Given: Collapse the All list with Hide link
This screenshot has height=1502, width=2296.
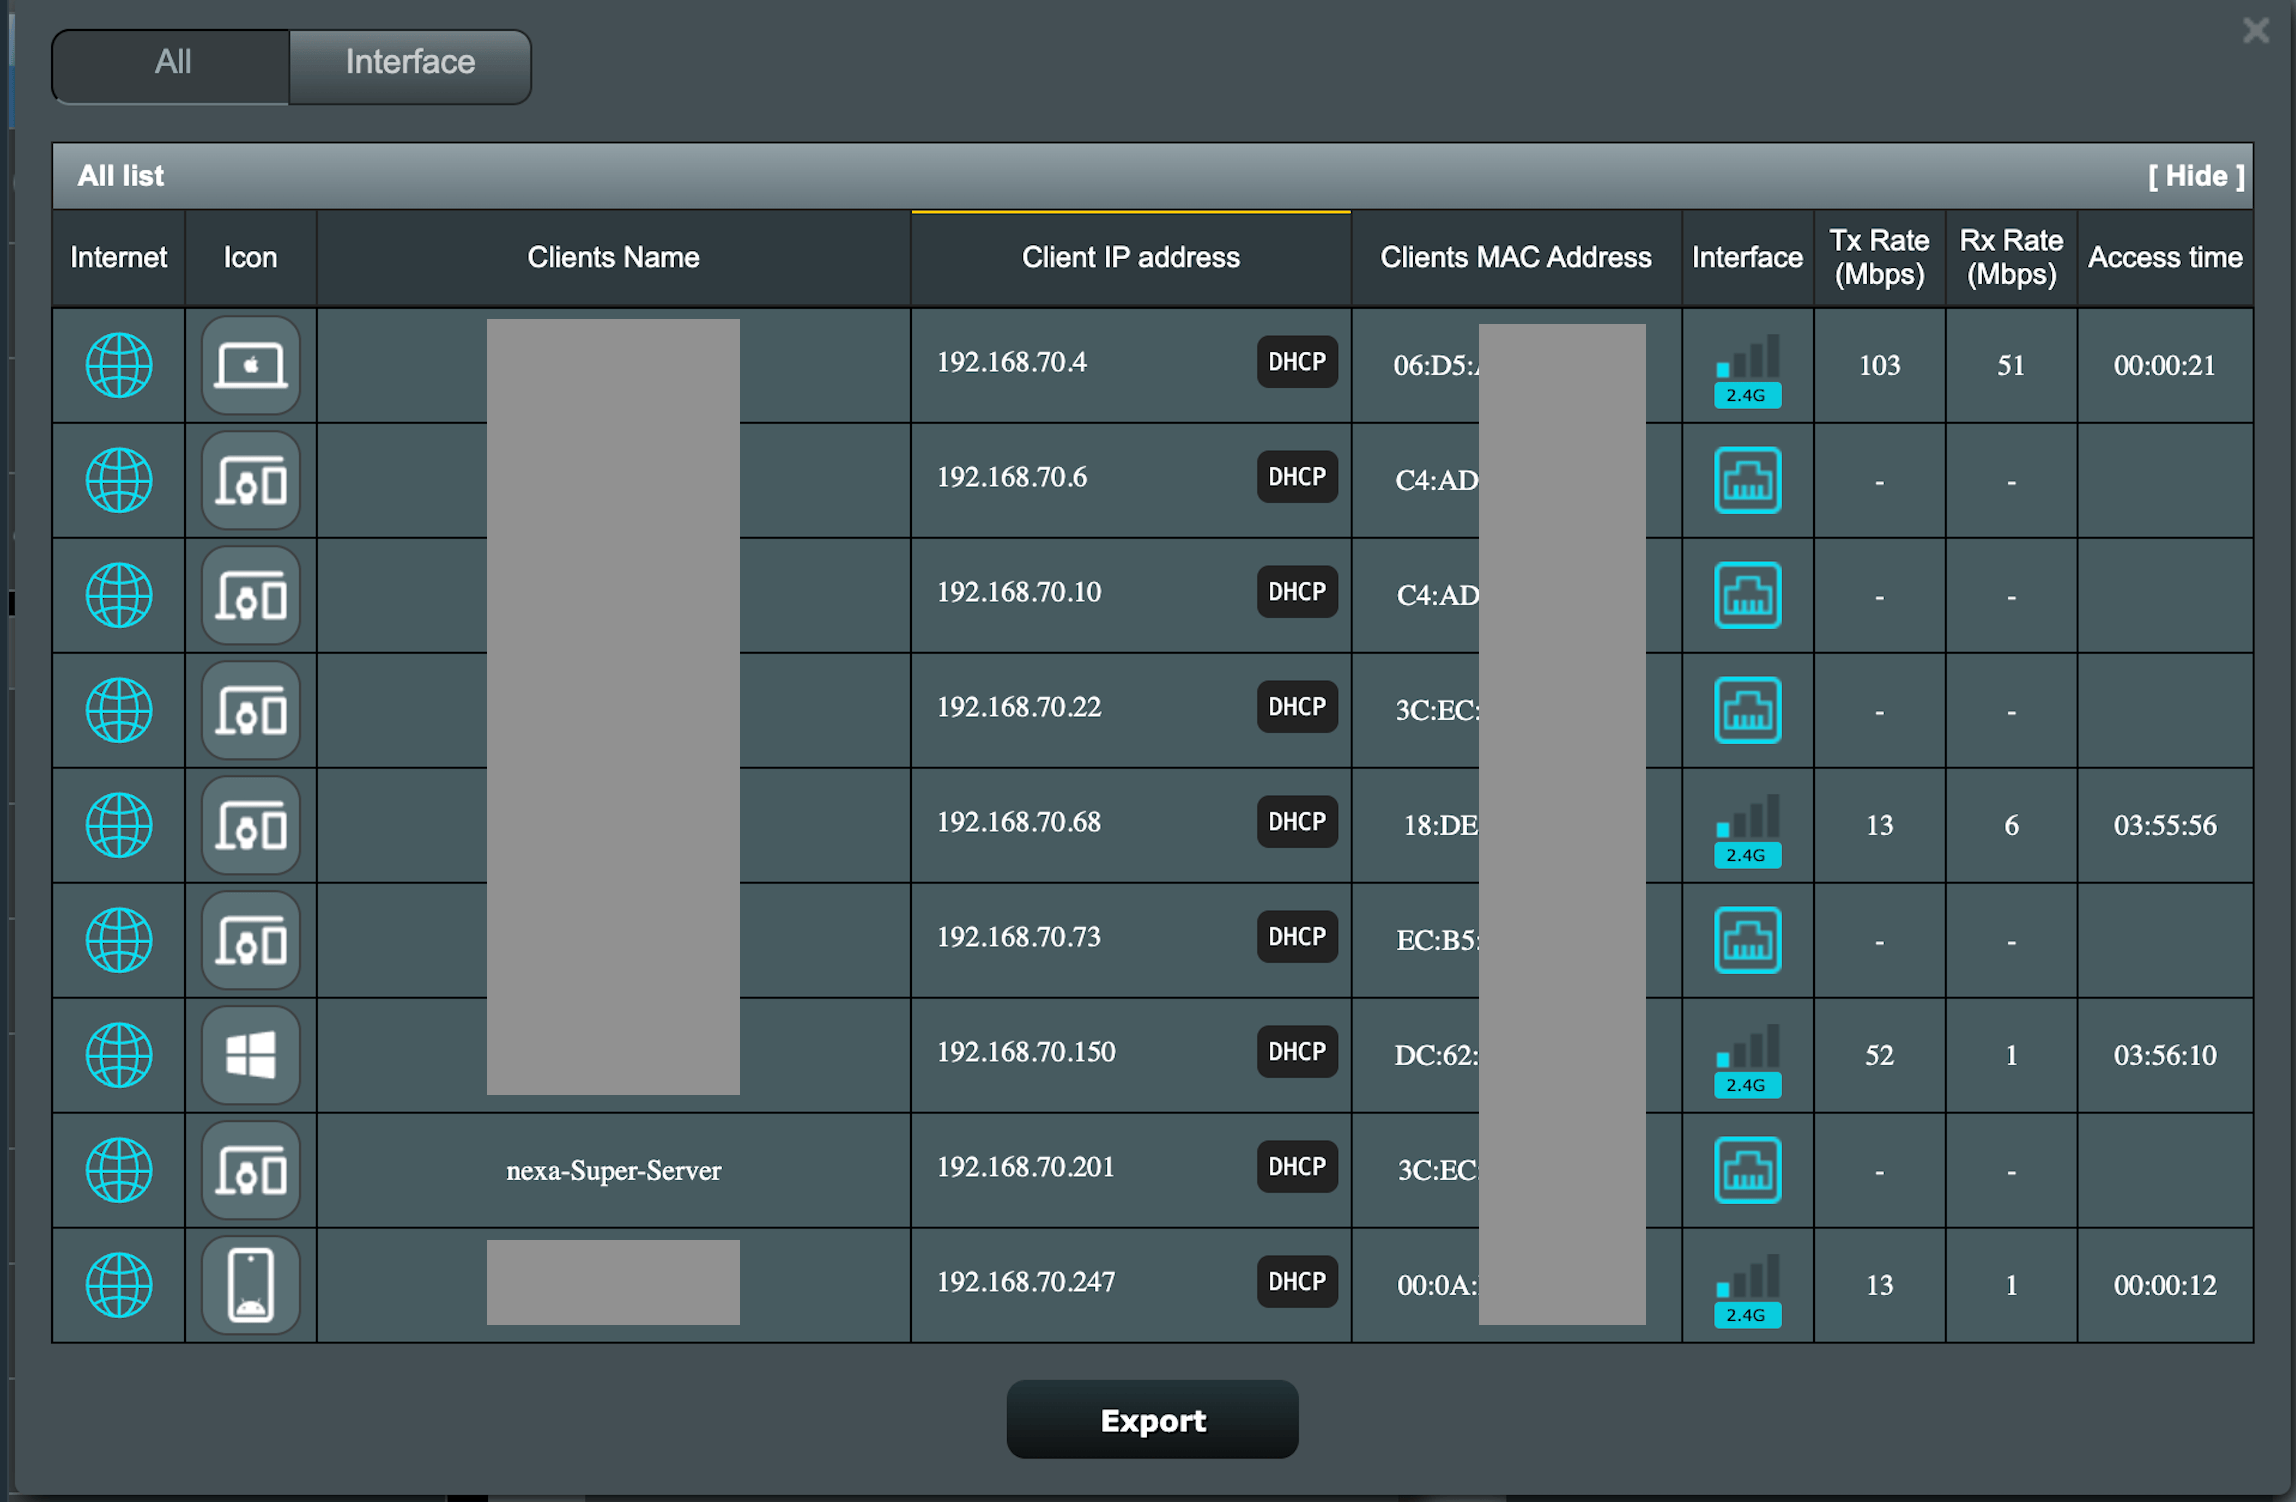Looking at the screenshot, I should pyautogui.click(x=2195, y=176).
